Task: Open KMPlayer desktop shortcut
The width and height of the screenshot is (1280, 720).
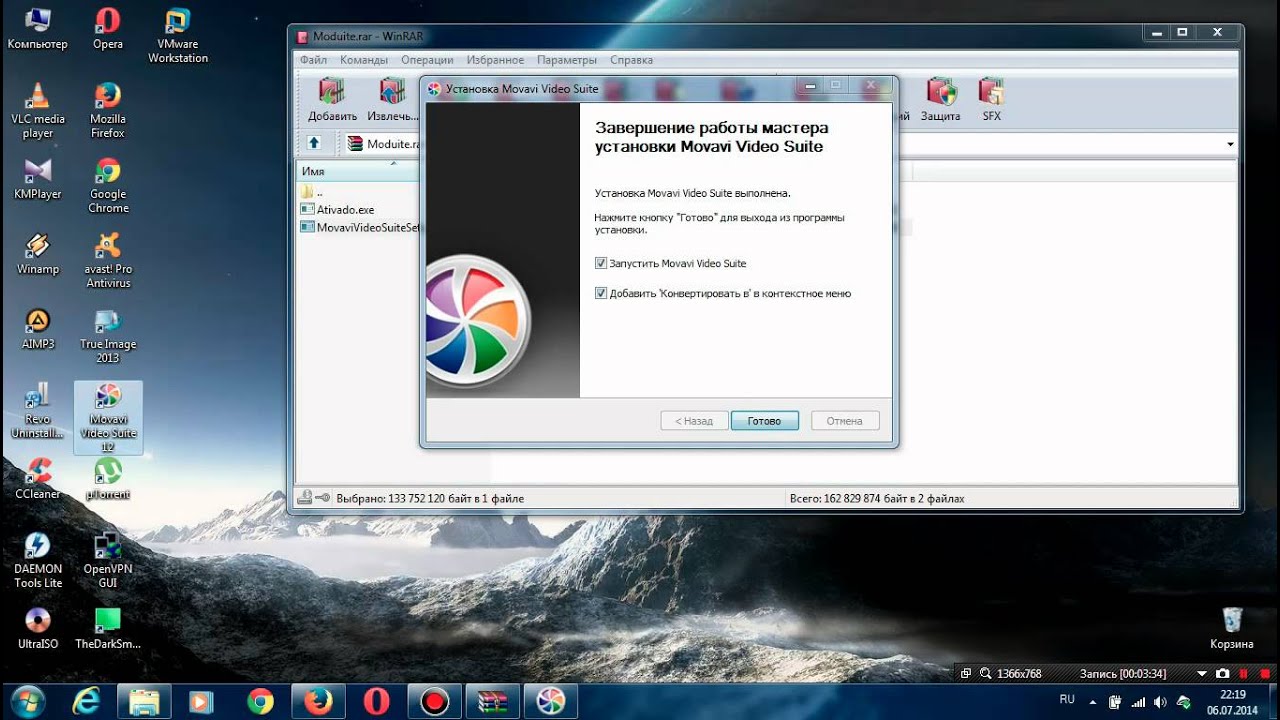Action: [38, 179]
